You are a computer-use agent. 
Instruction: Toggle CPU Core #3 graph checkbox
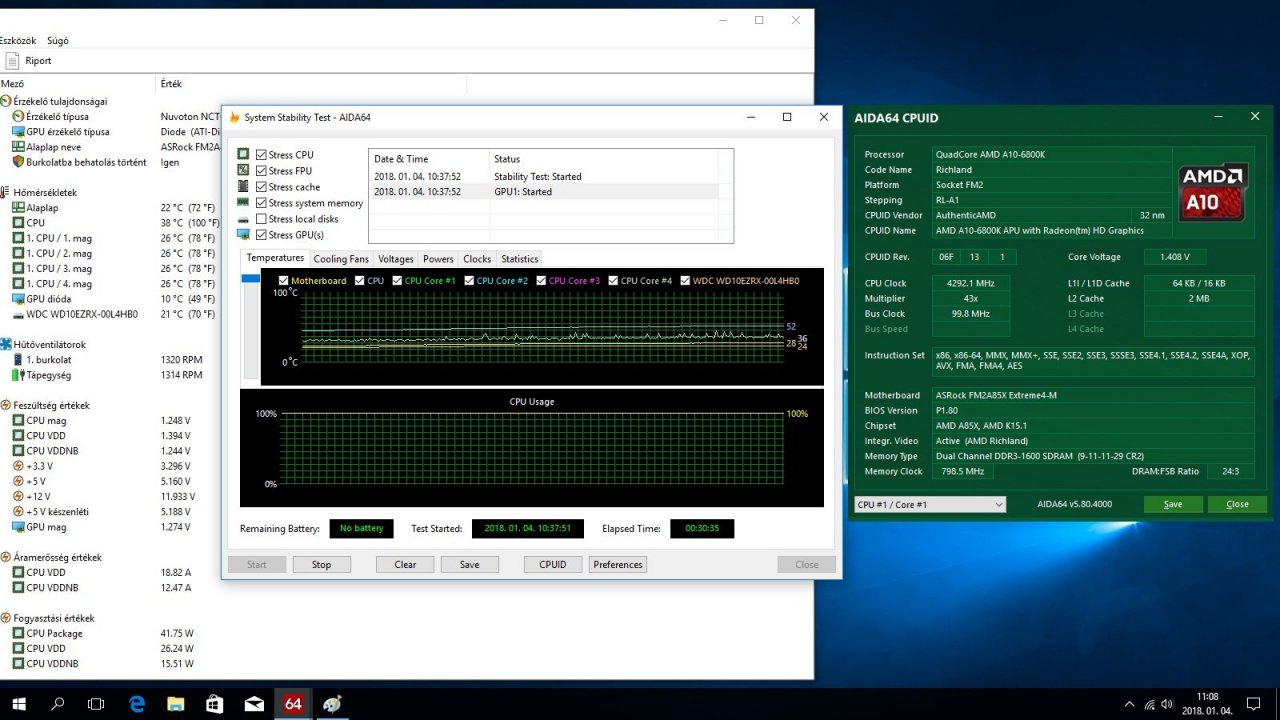[x=542, y=281]
